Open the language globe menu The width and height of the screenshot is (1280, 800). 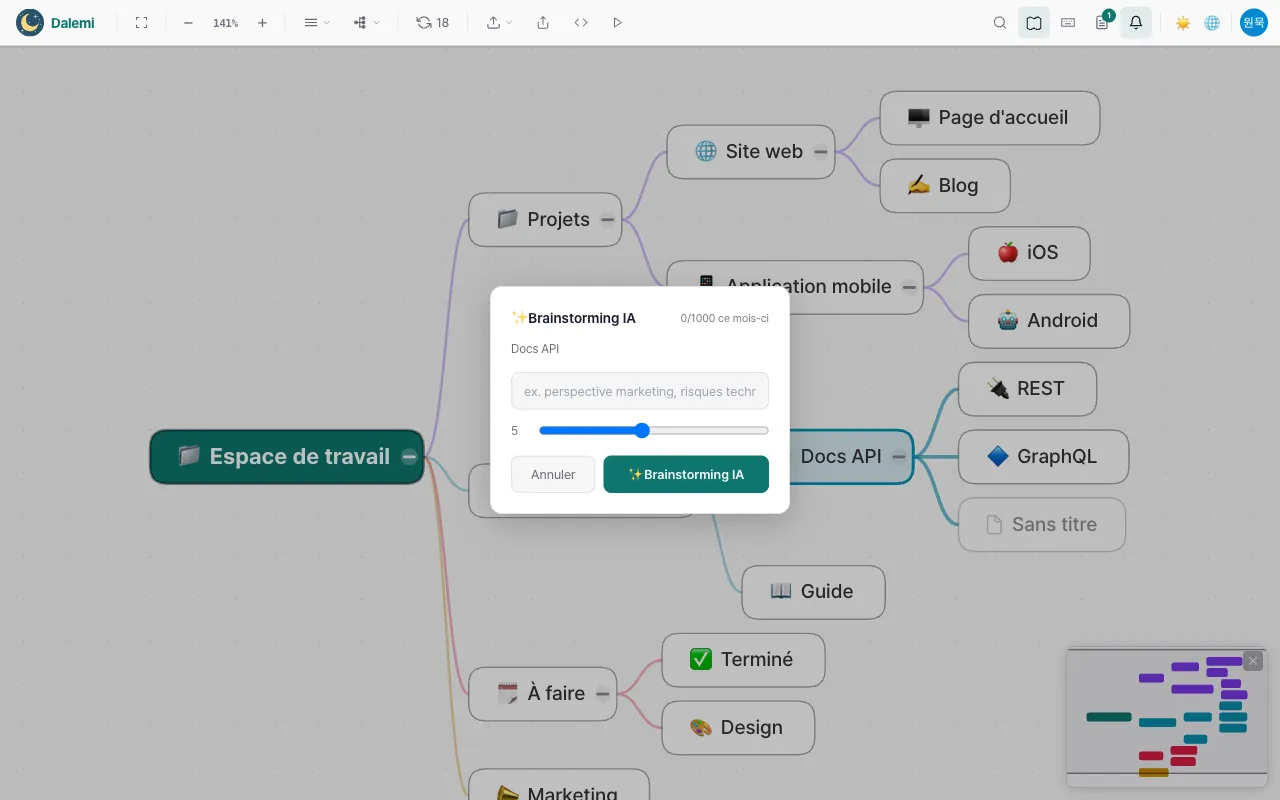coord(1212,22)
